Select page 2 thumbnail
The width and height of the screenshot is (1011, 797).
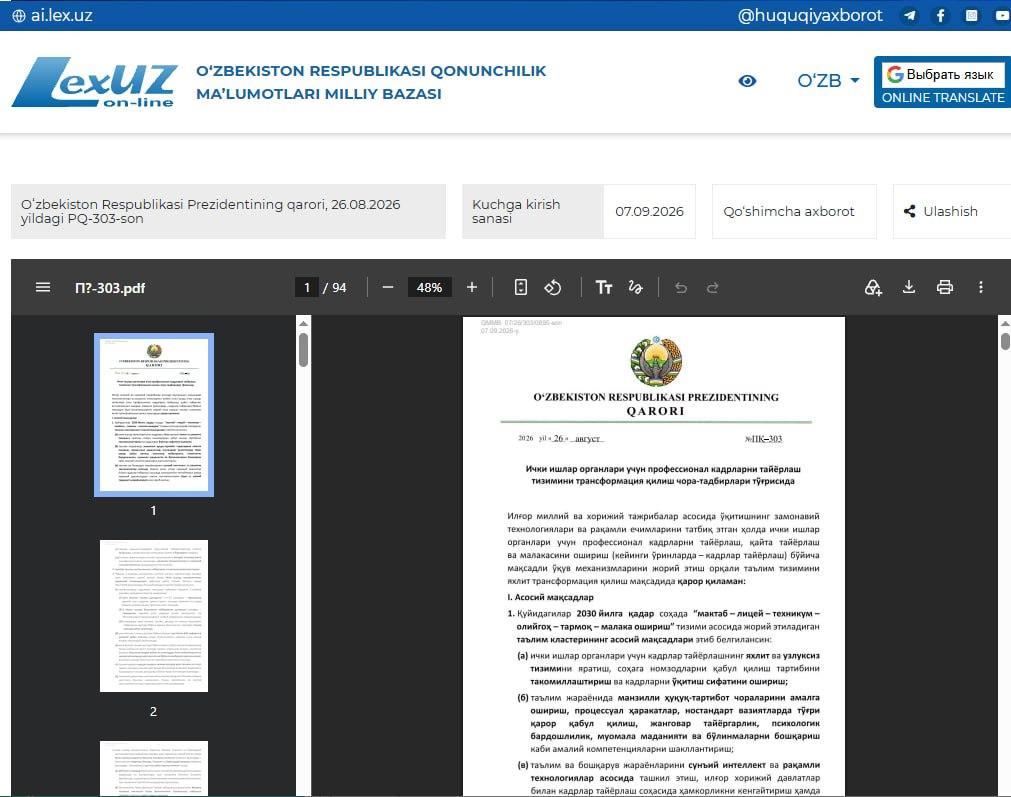(154, 616)
